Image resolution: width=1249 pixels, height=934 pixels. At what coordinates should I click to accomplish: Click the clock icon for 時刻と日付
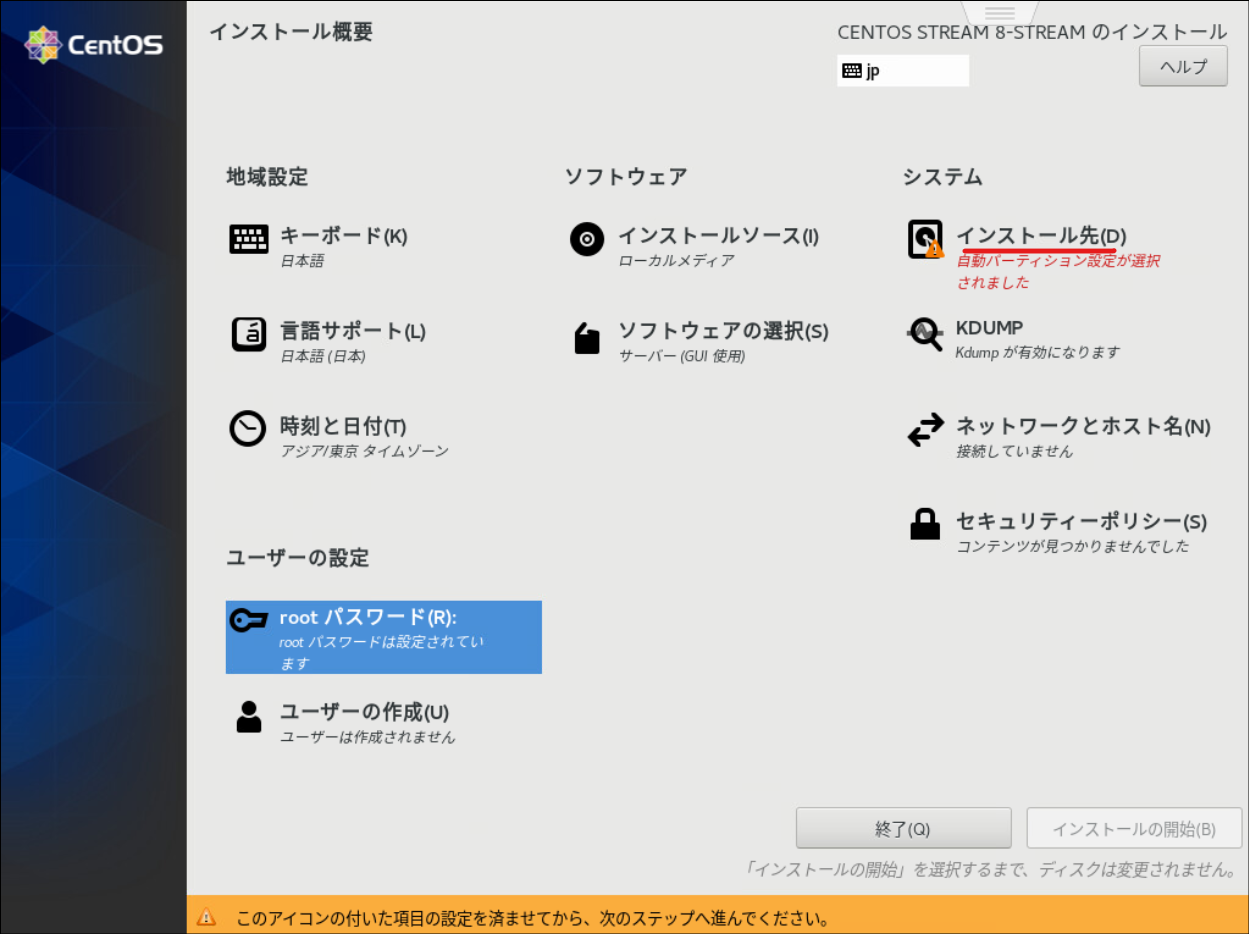[x=248, y=429]
